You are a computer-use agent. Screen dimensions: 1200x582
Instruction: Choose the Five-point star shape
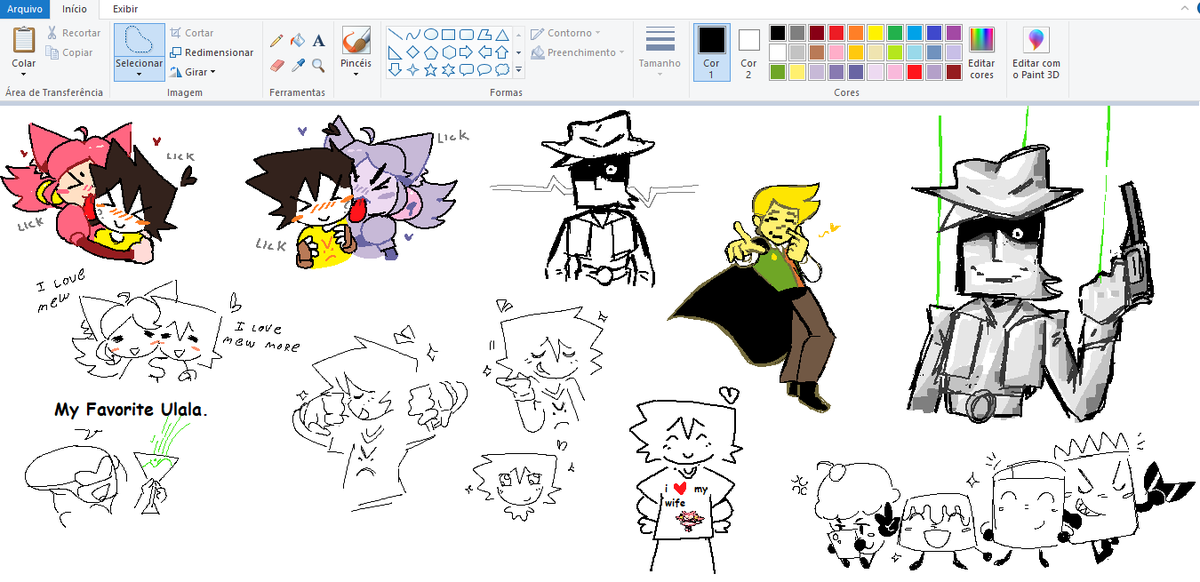click(x=431, y=70)
